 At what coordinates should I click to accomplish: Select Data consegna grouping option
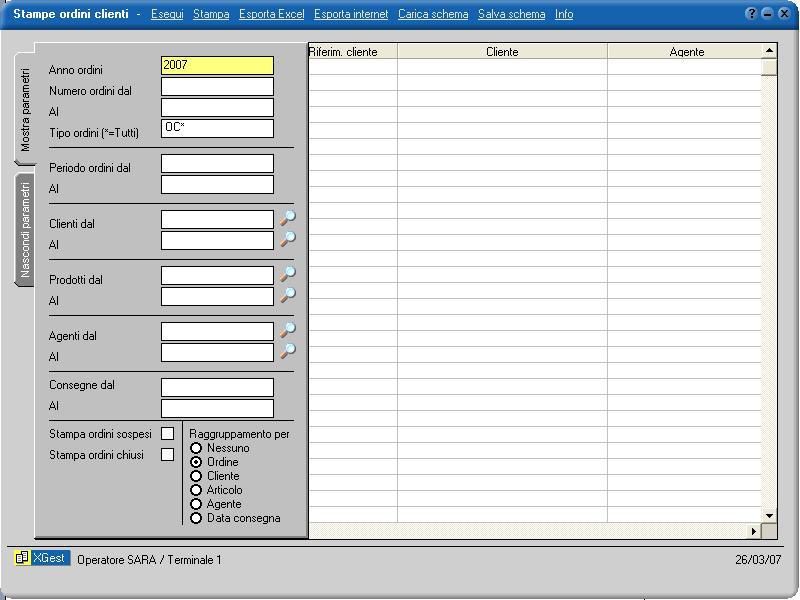(196, 519)
